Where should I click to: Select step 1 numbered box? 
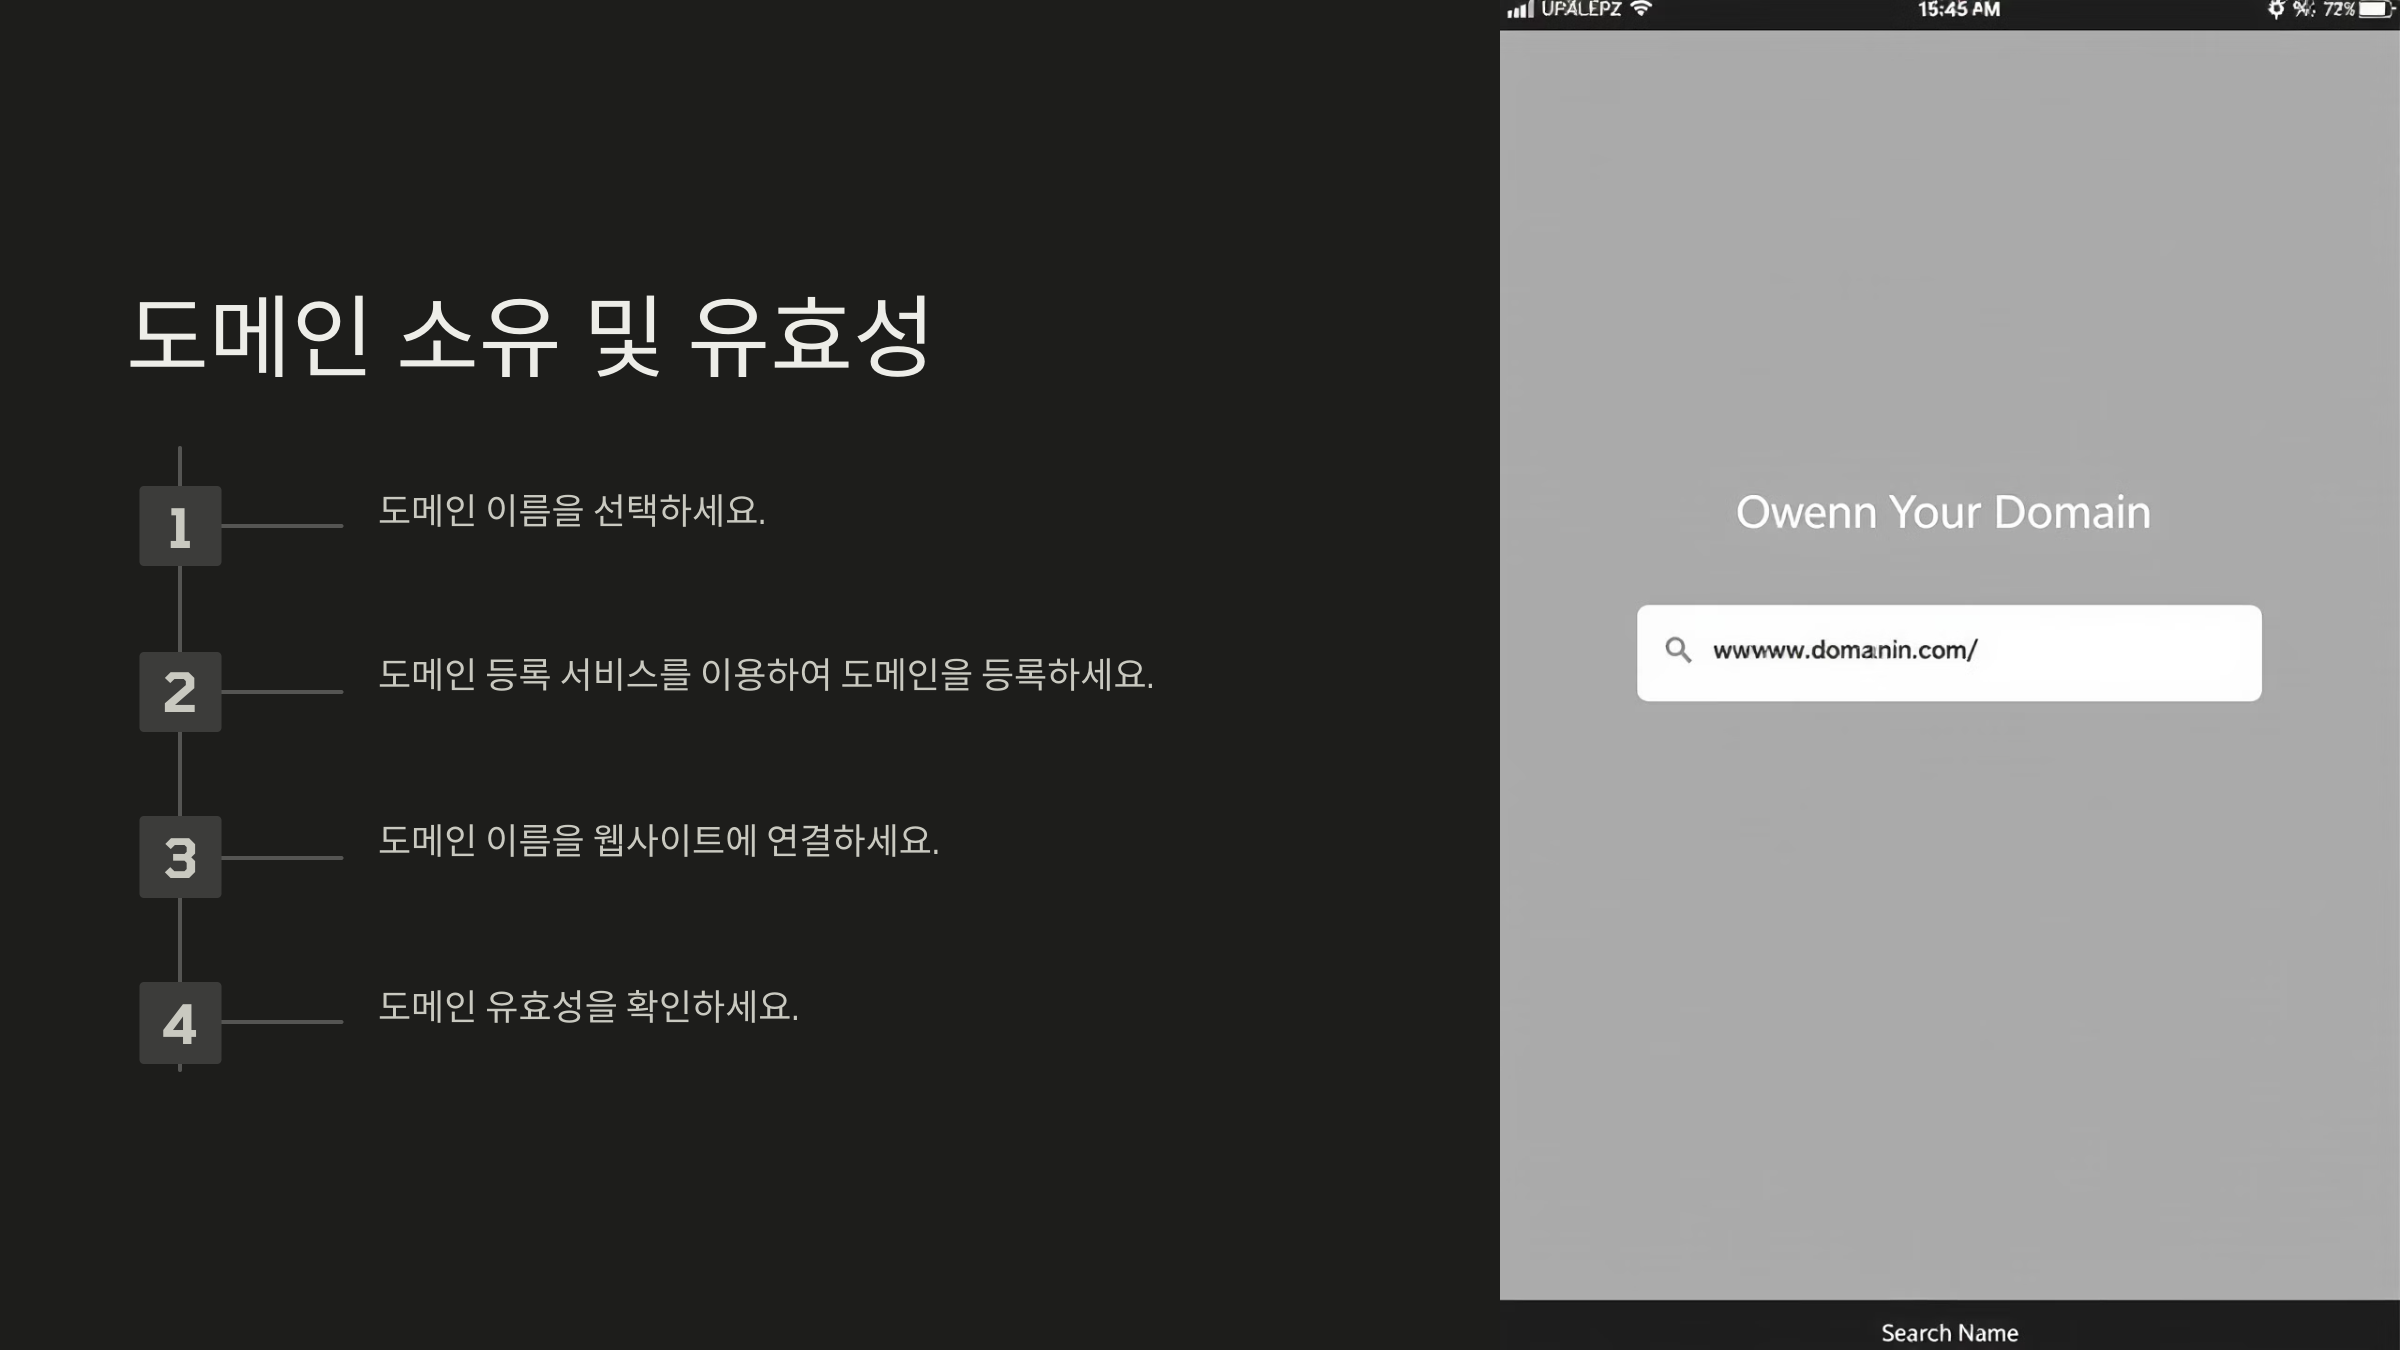coord(180,525)
